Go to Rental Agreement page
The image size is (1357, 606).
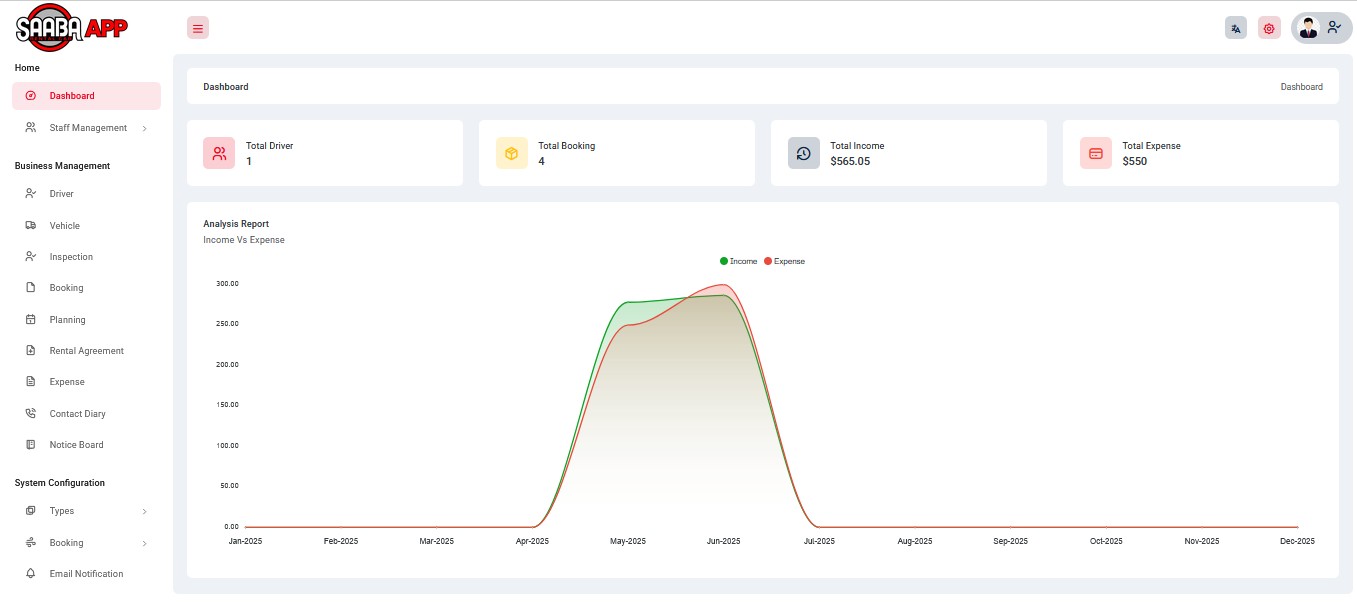[x=86, y=351]
